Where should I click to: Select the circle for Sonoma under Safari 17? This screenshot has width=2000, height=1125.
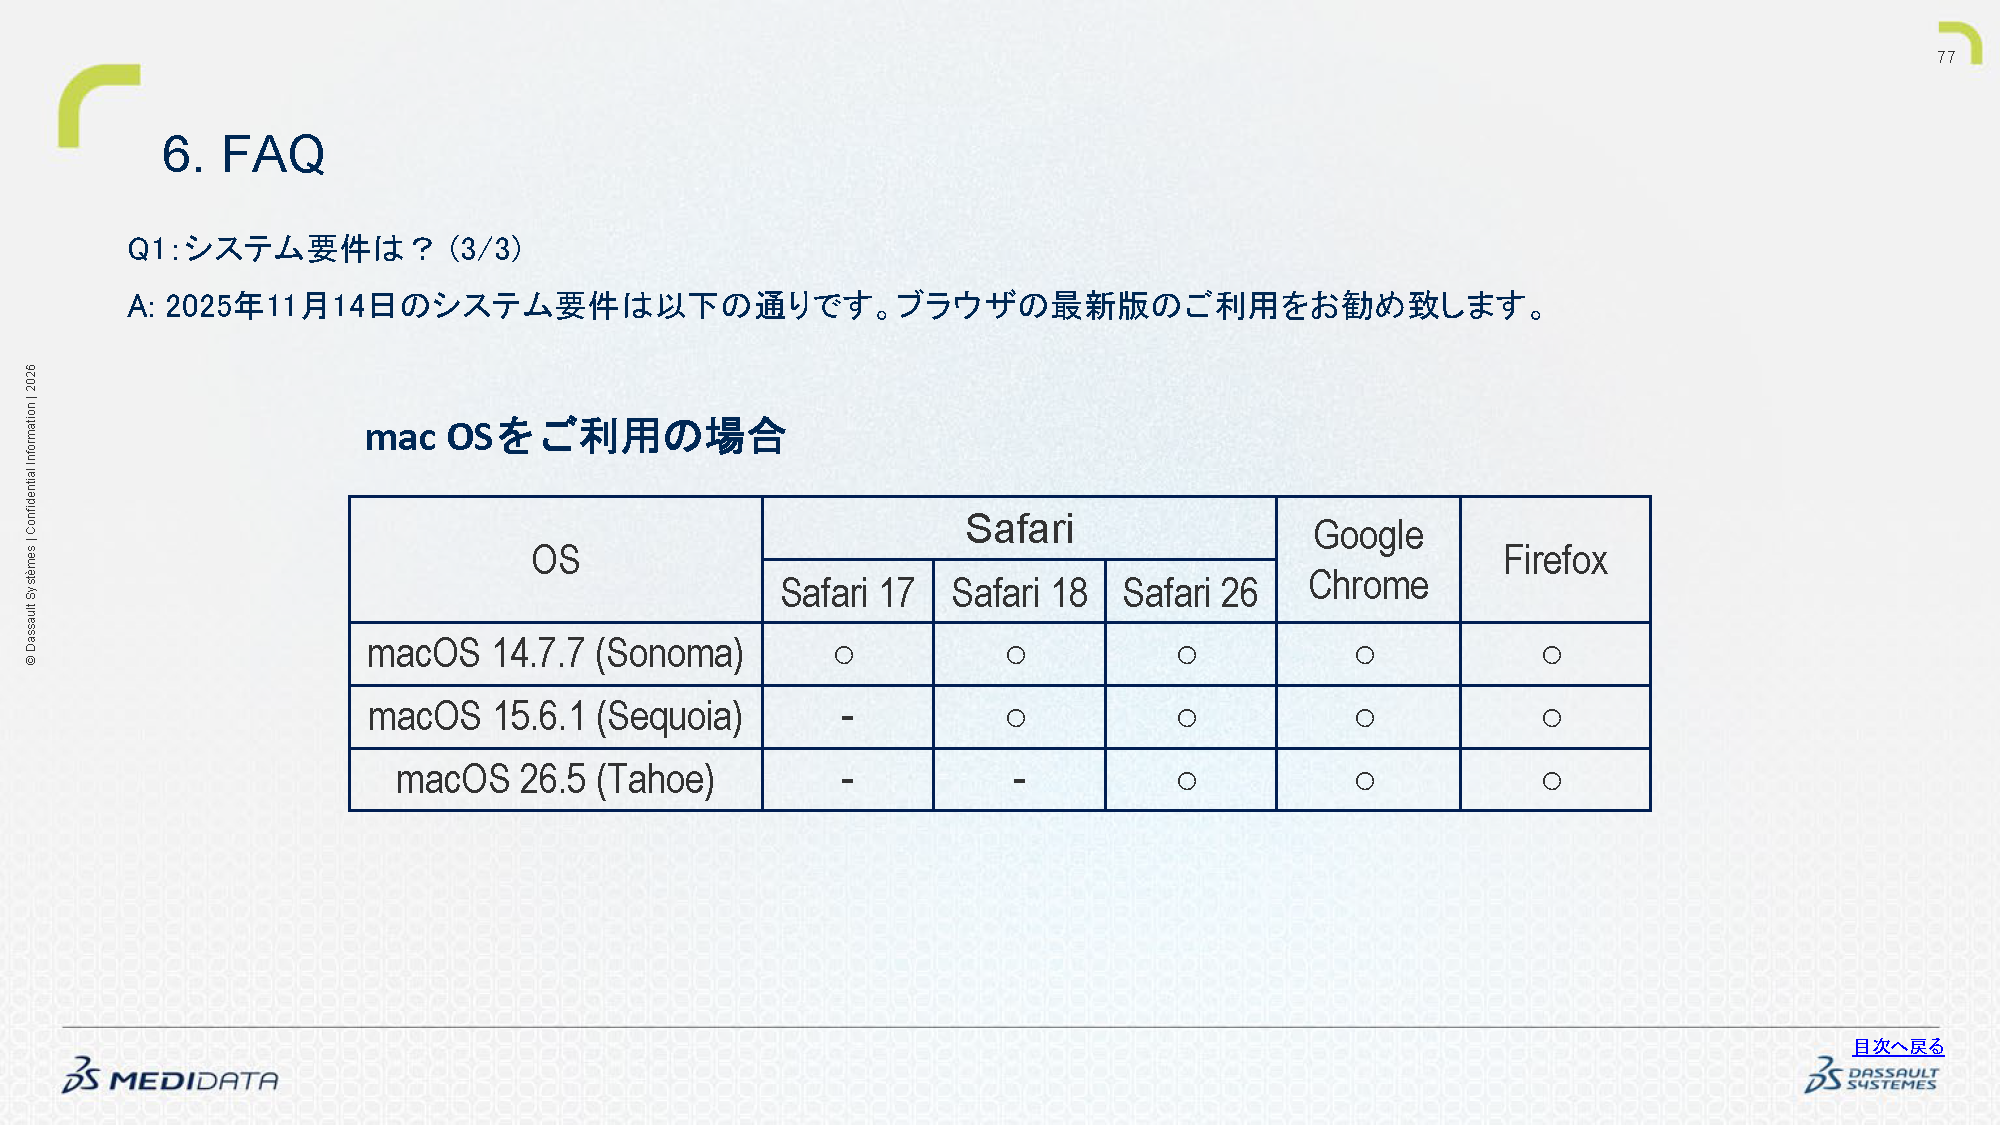[844, 655]
